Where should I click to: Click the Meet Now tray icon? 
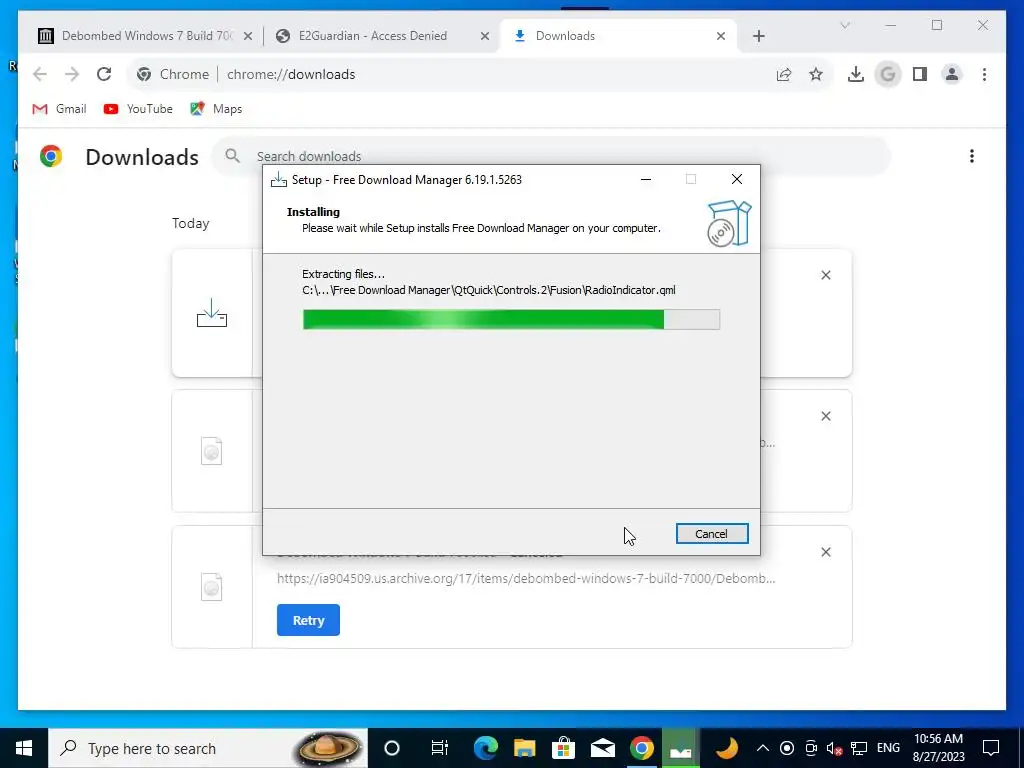coord(810,748)
